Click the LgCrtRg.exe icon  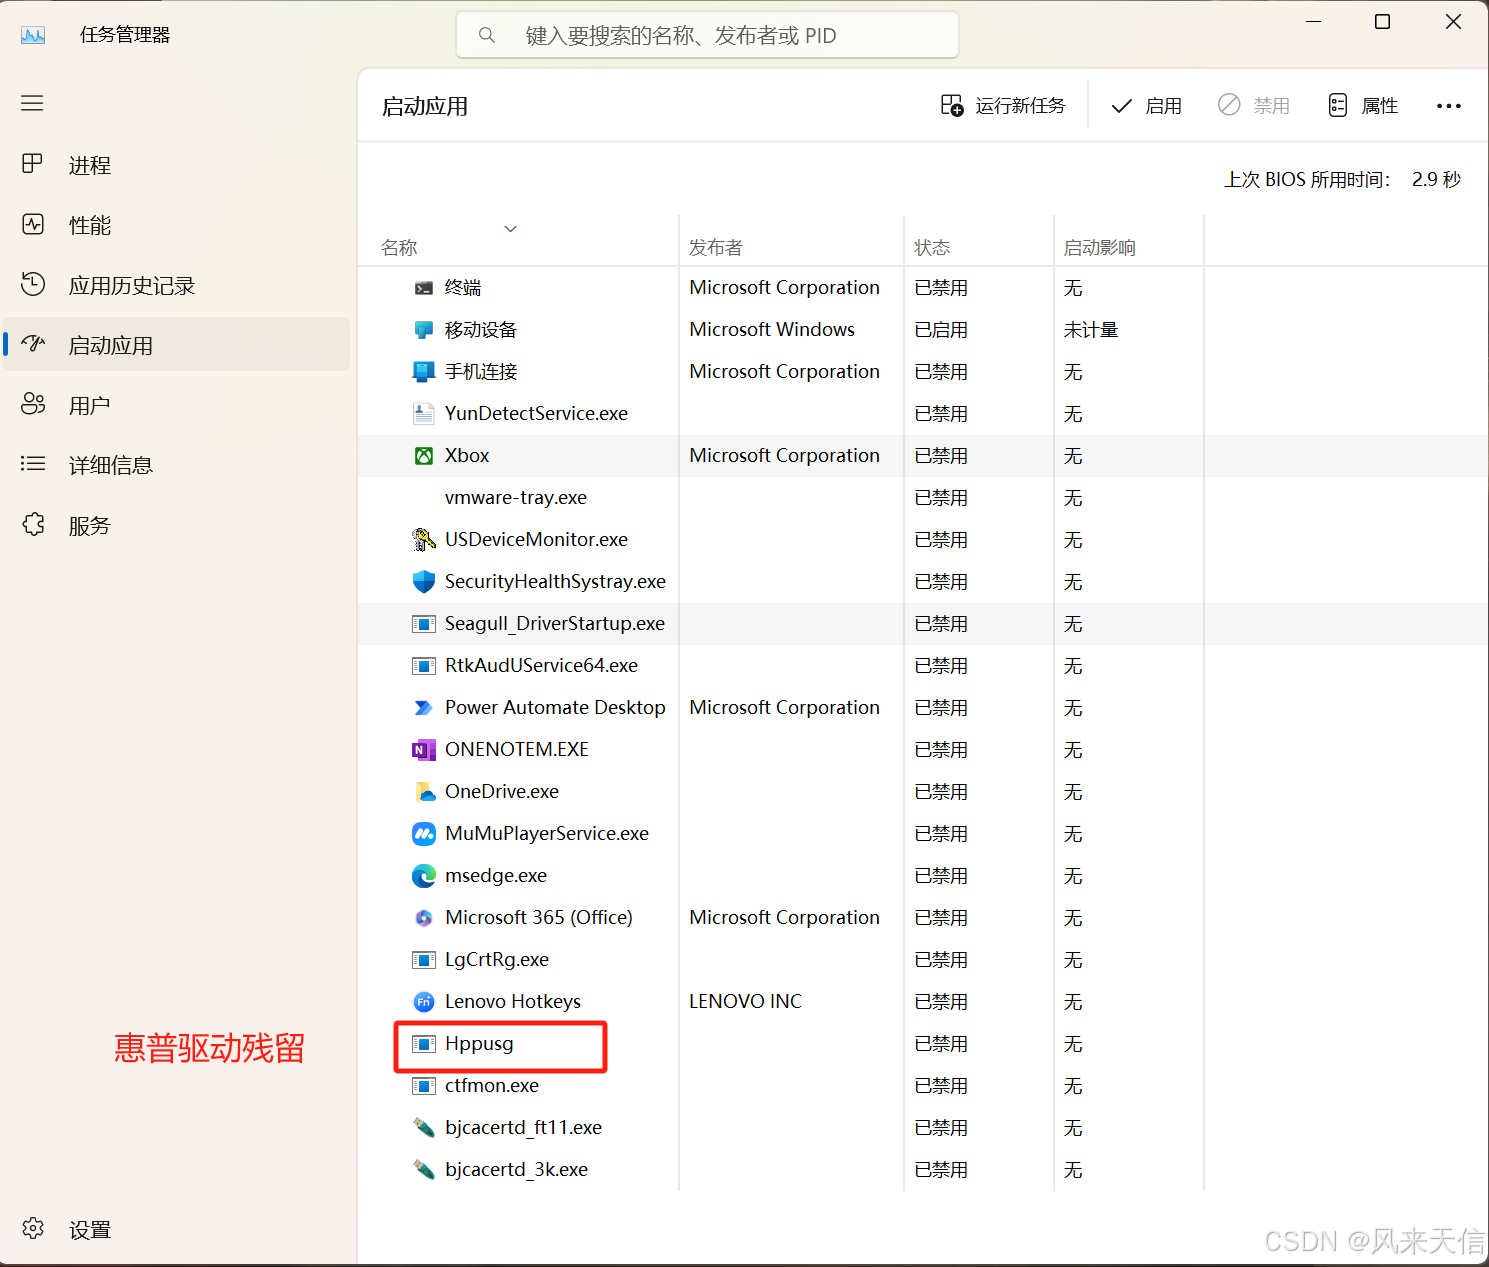point(424,960)
